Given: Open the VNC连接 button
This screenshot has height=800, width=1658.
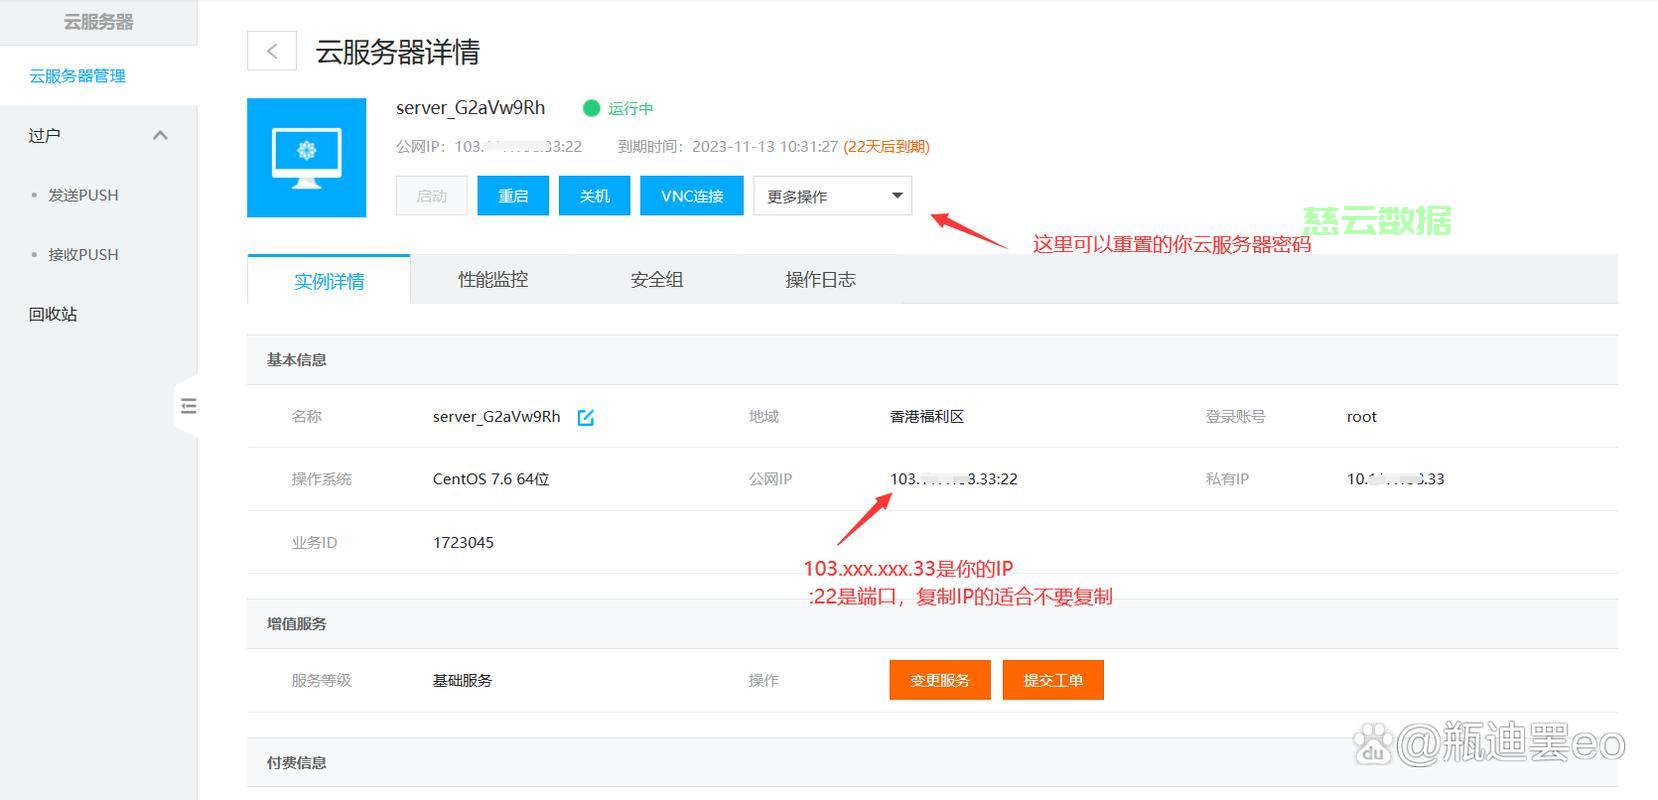Looking at the screenshot, I should tap(692, 196).
